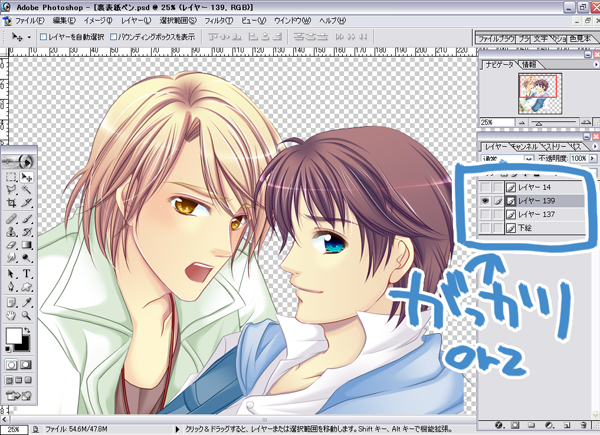Switch to 情報 tab
This screenshot has height=435, width=600.
click(529, 65)
